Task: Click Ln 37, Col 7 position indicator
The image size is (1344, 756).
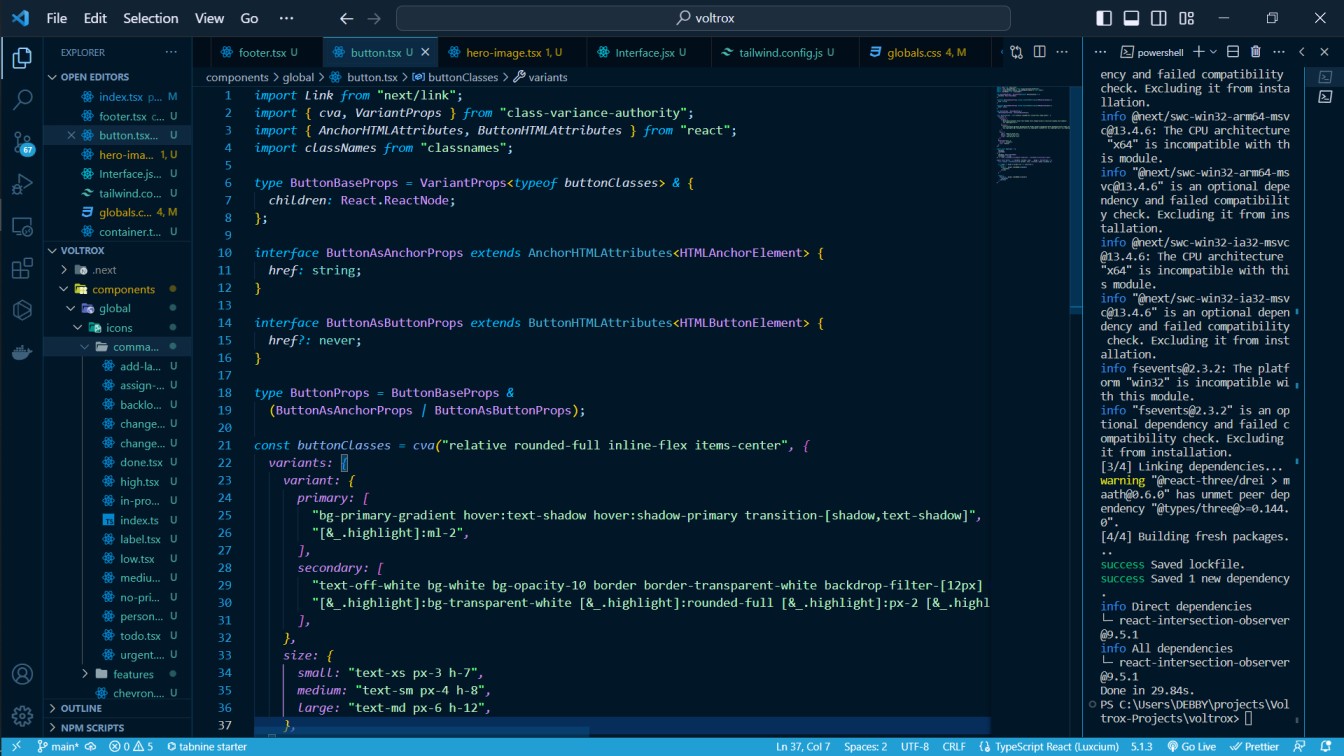Action: click(x=803, y=746)
